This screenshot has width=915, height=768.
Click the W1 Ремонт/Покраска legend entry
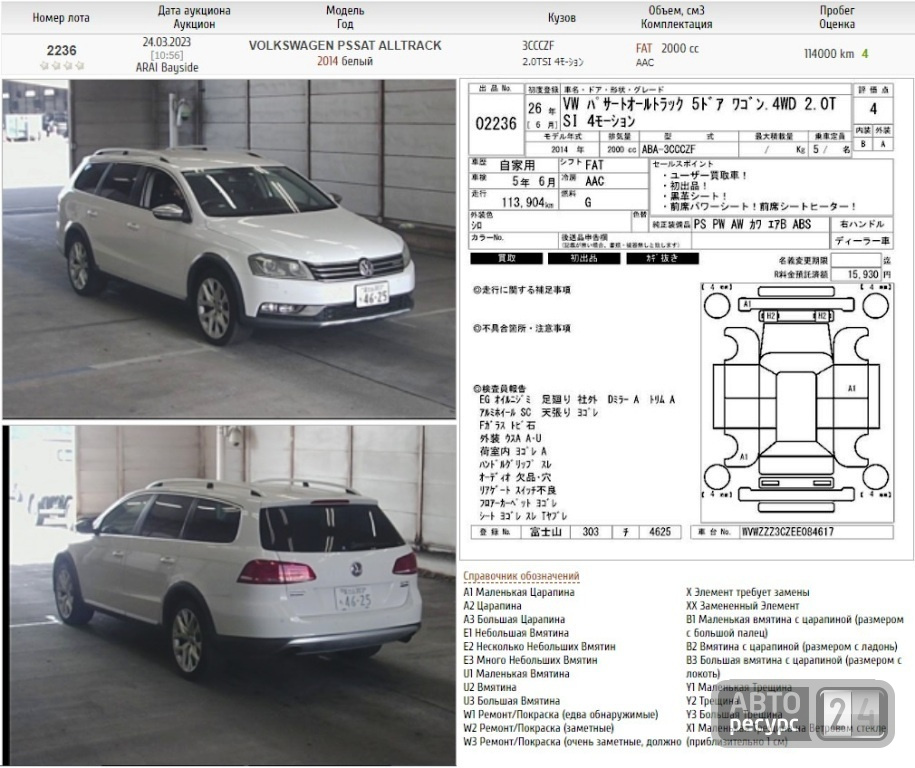click(561, 715)
